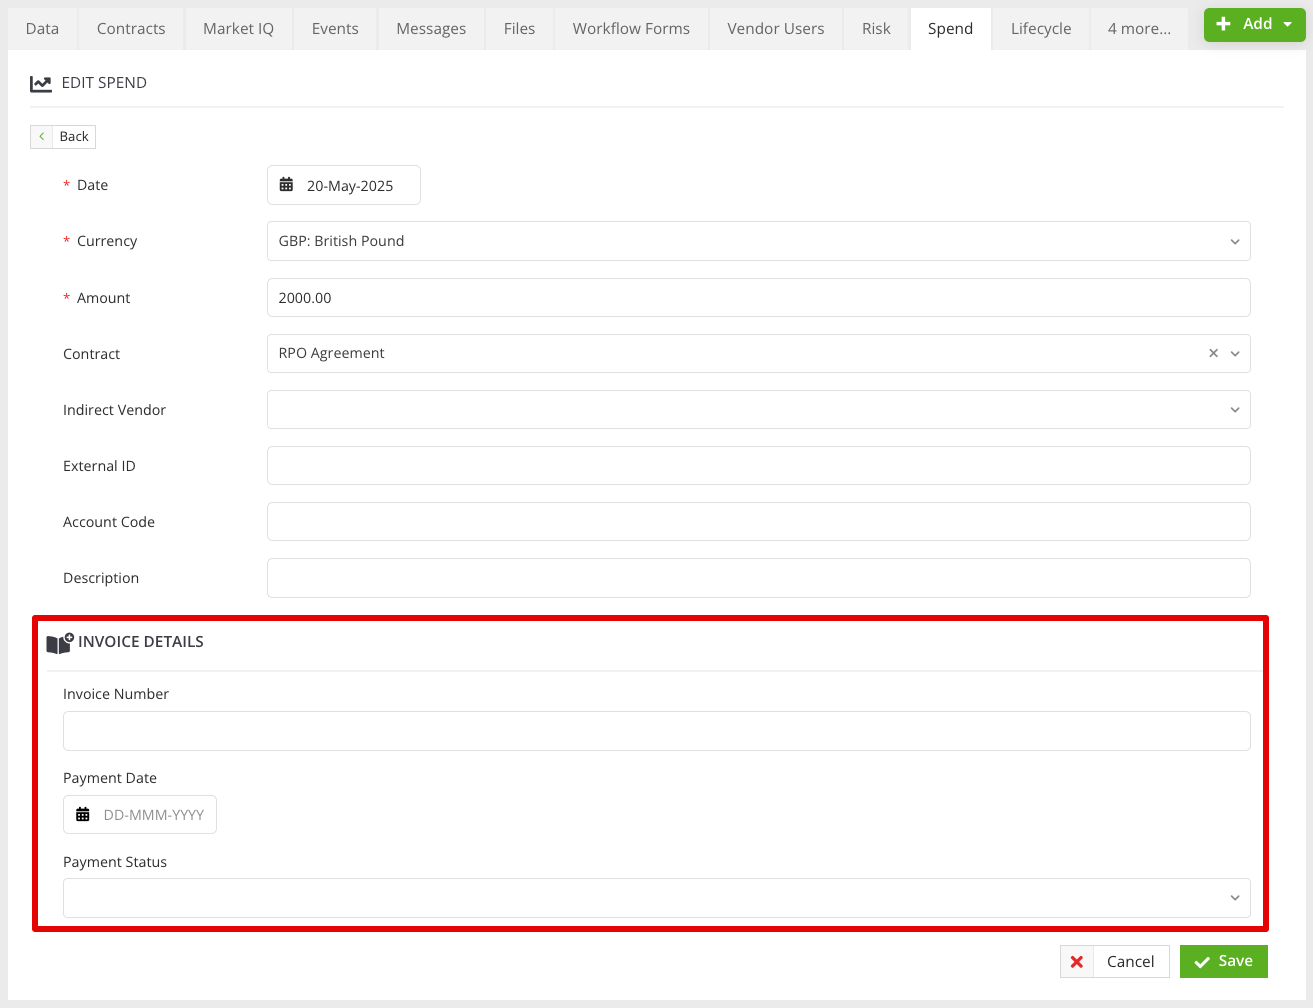Expand the Add button dropdown arrow
Viewport: 1313px width, 1008px height.
1287,24
